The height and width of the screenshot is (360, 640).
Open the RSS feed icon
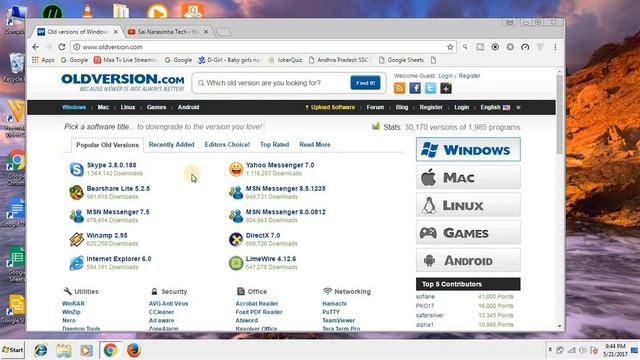[400, 88]
